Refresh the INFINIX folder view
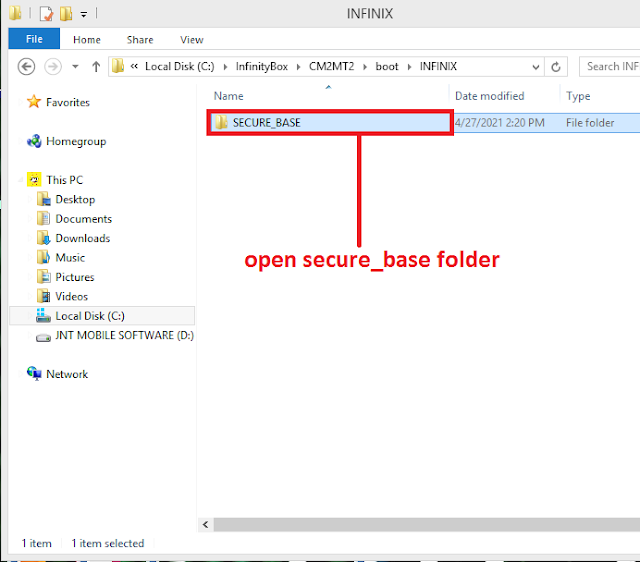640x562 pixels. coord(556,67)
